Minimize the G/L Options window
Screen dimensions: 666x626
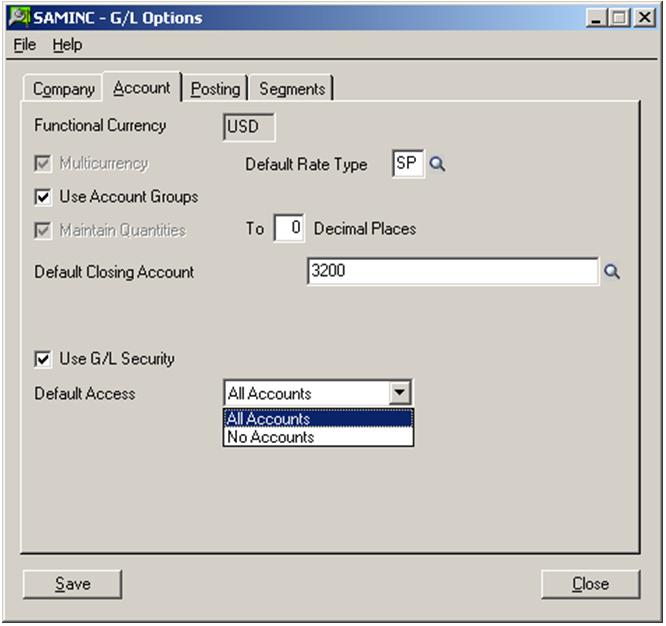596,18
